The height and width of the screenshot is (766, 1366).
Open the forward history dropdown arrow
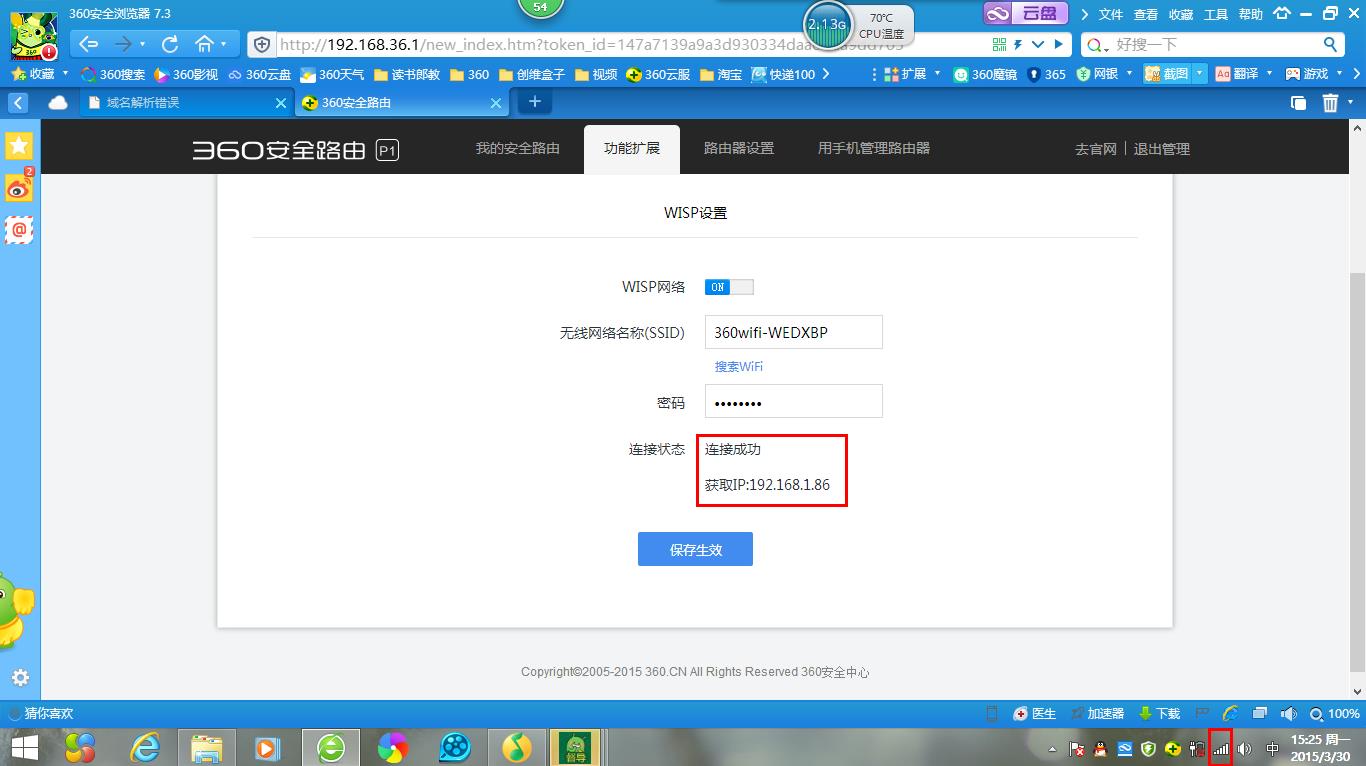(143, 45)
